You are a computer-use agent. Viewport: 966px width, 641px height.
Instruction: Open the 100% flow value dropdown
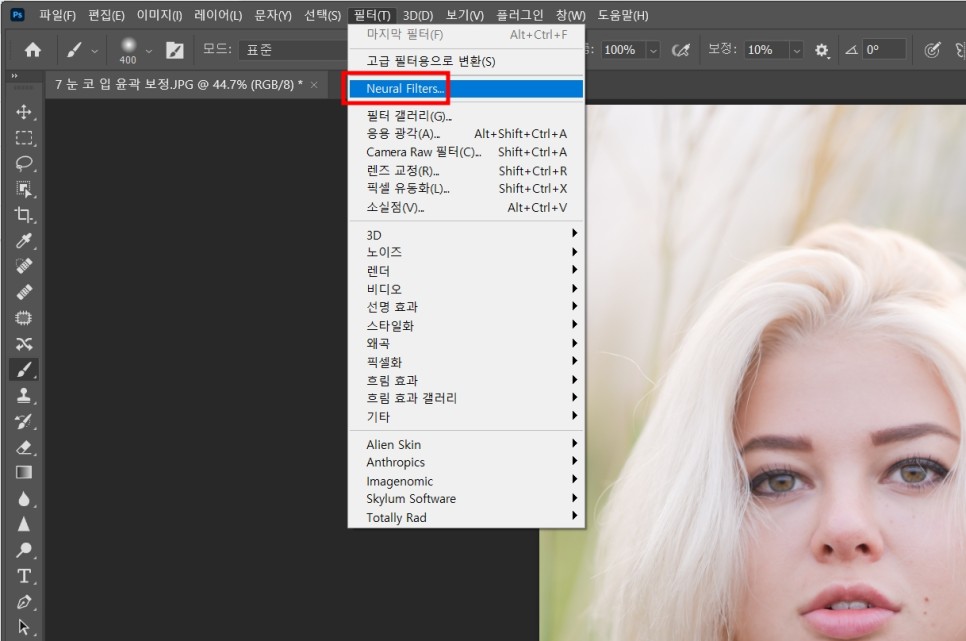(653, 50)
